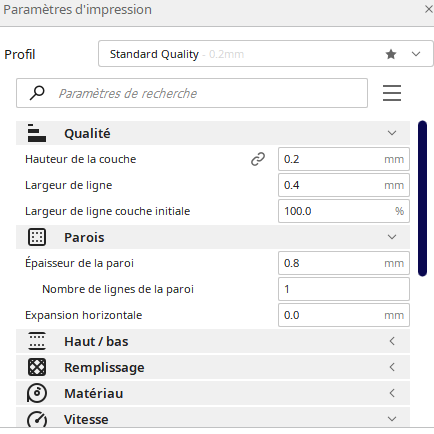The height and width of the screenshot is (434, 434).
Task: Click the profile dropdown arrow
Action: pos(416,54)
